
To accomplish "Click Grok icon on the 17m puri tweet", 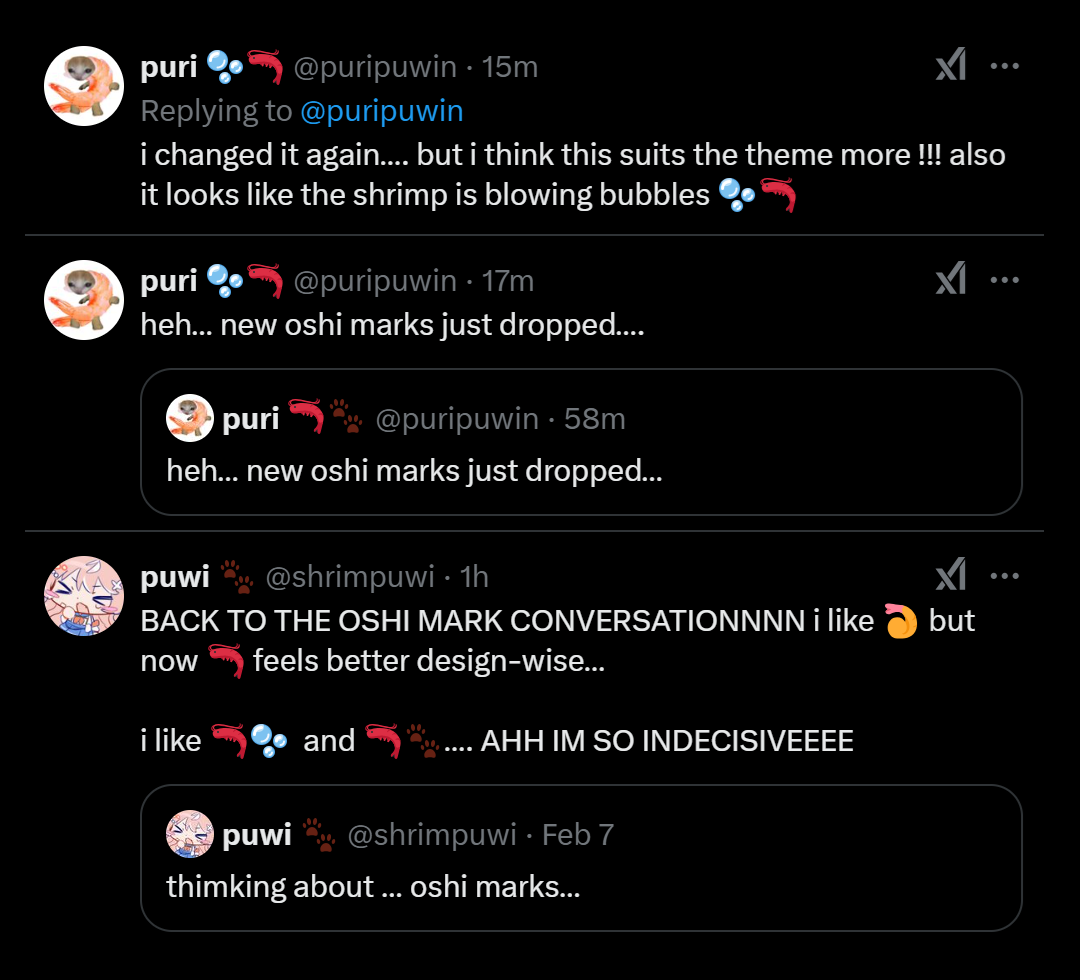I will pyautogui.click(x=950, y=281).
